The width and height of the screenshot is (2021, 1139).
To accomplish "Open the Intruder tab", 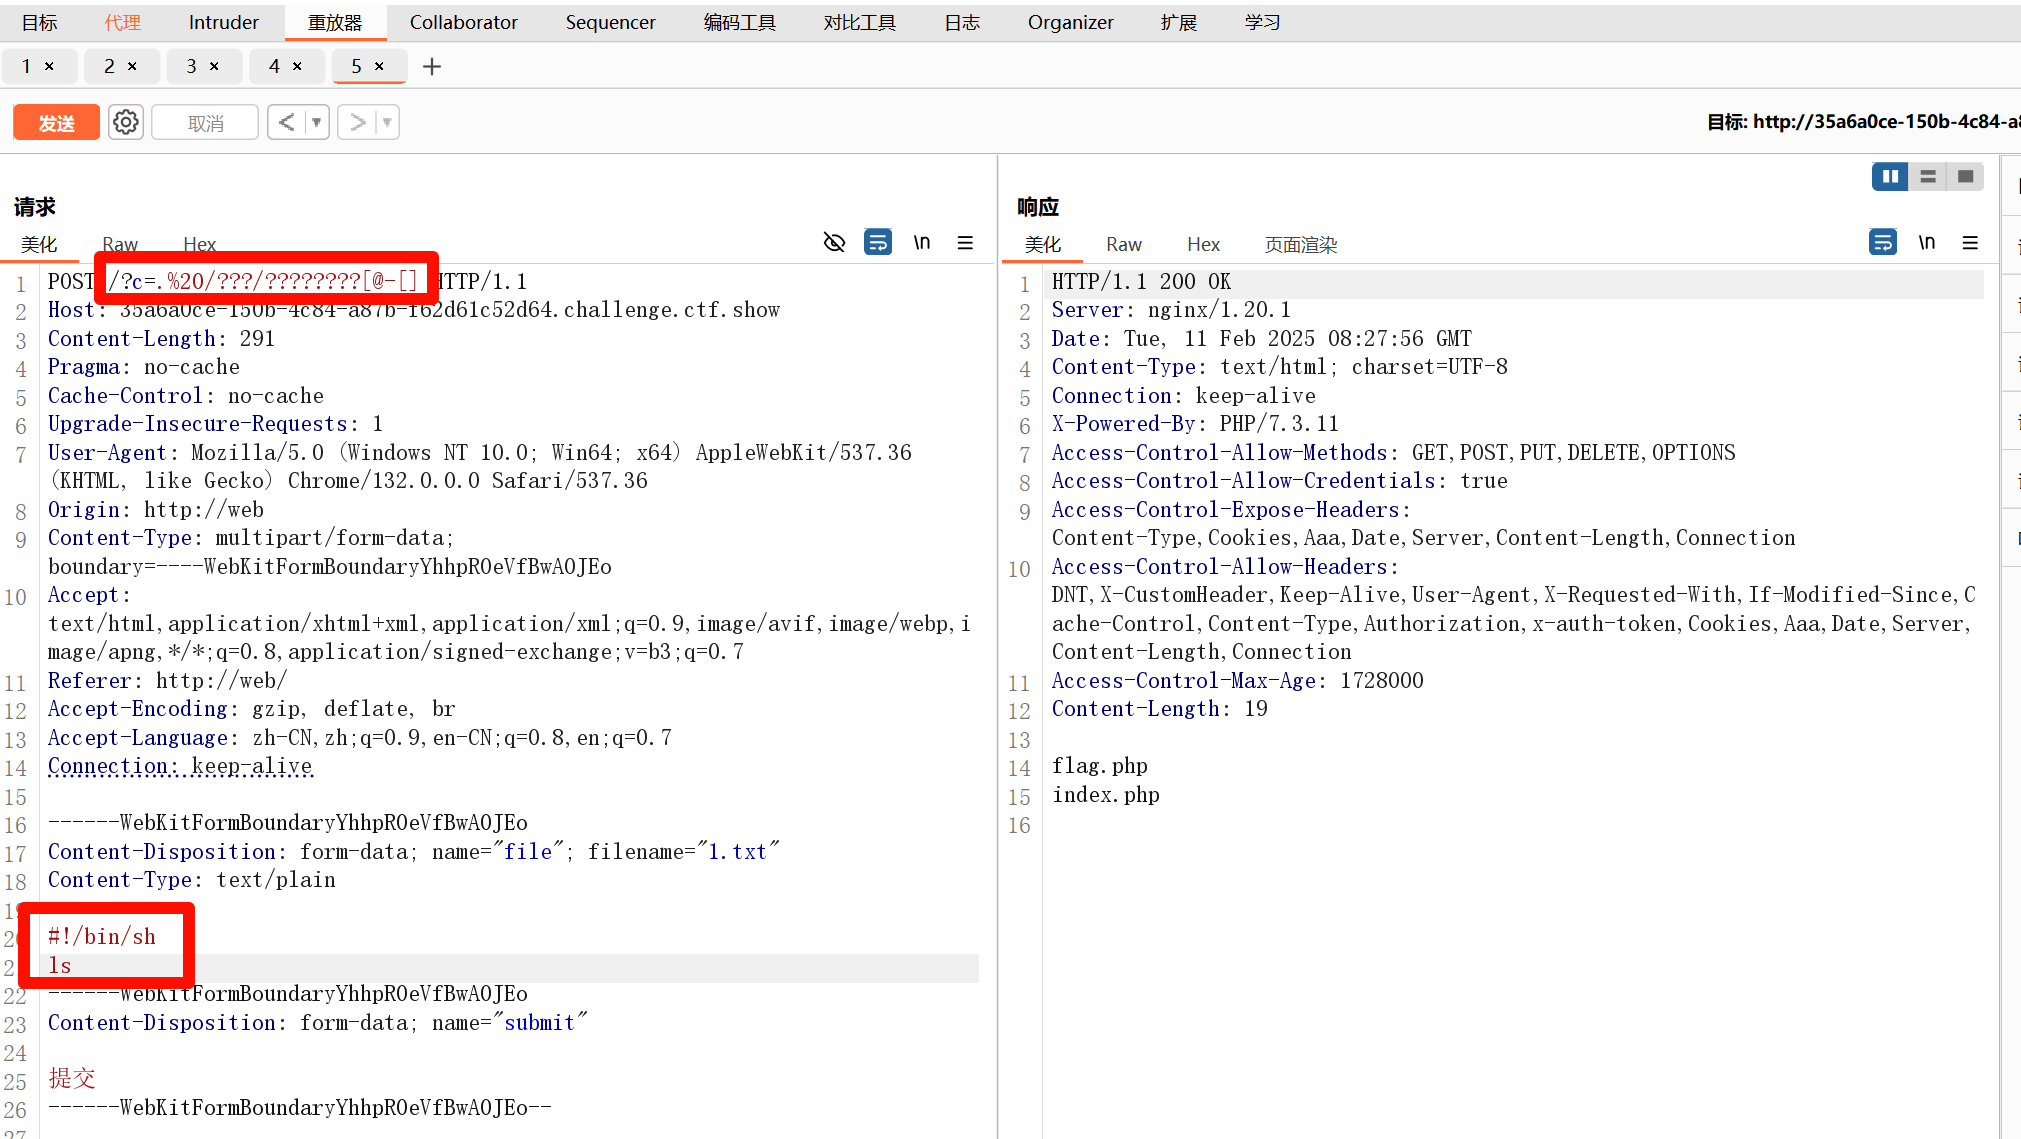I will (223, 22).
